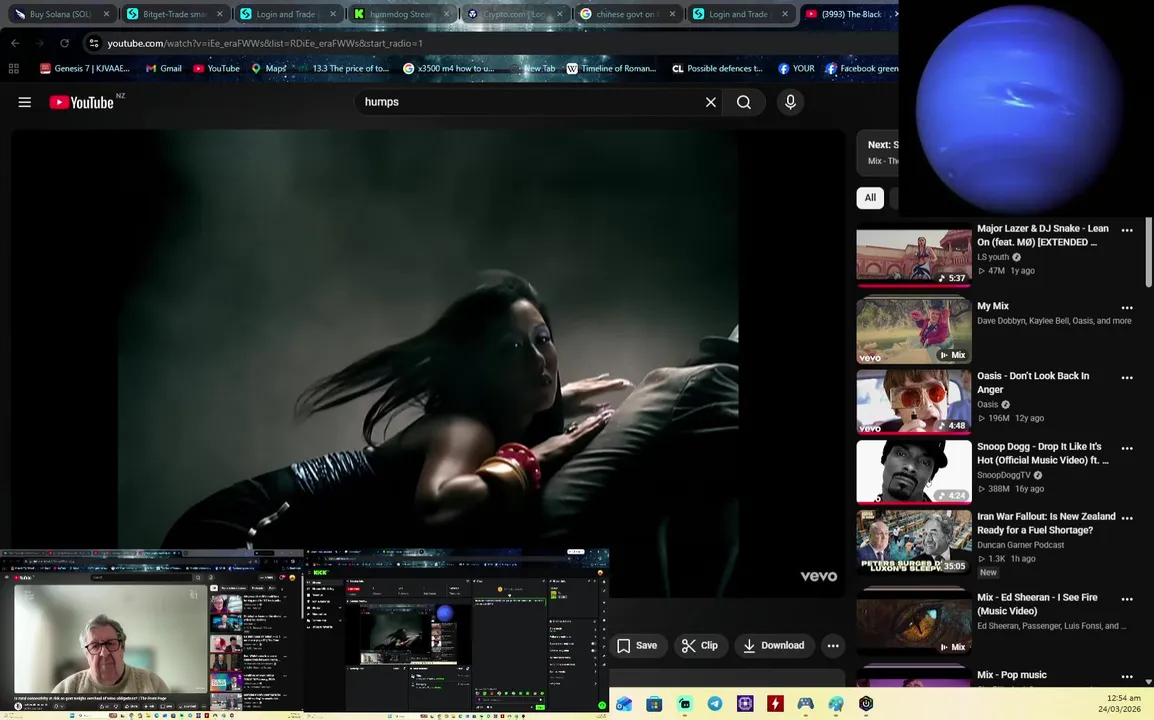Open Telegram from the taskbar
Image resolution: width=1154 pixels, height=720 pixels.
[715, 704]
